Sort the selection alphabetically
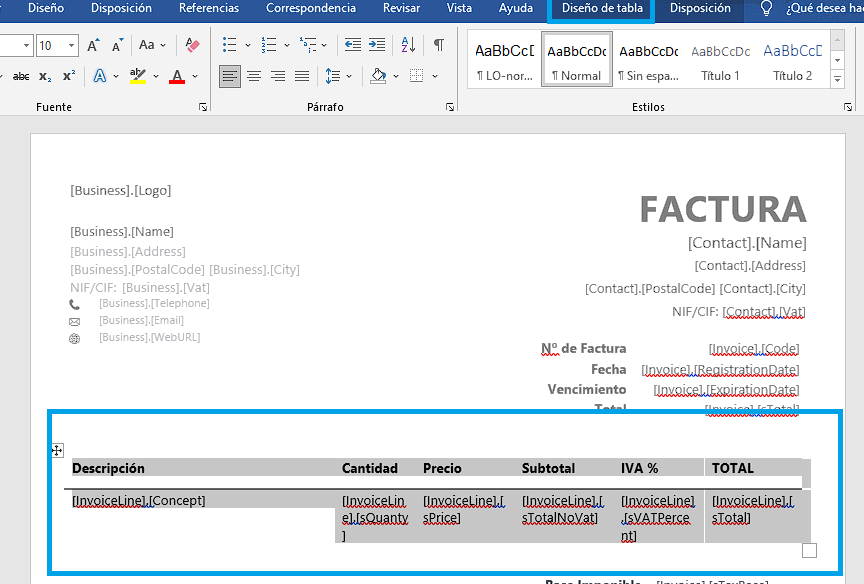 (x=408, y=46)
